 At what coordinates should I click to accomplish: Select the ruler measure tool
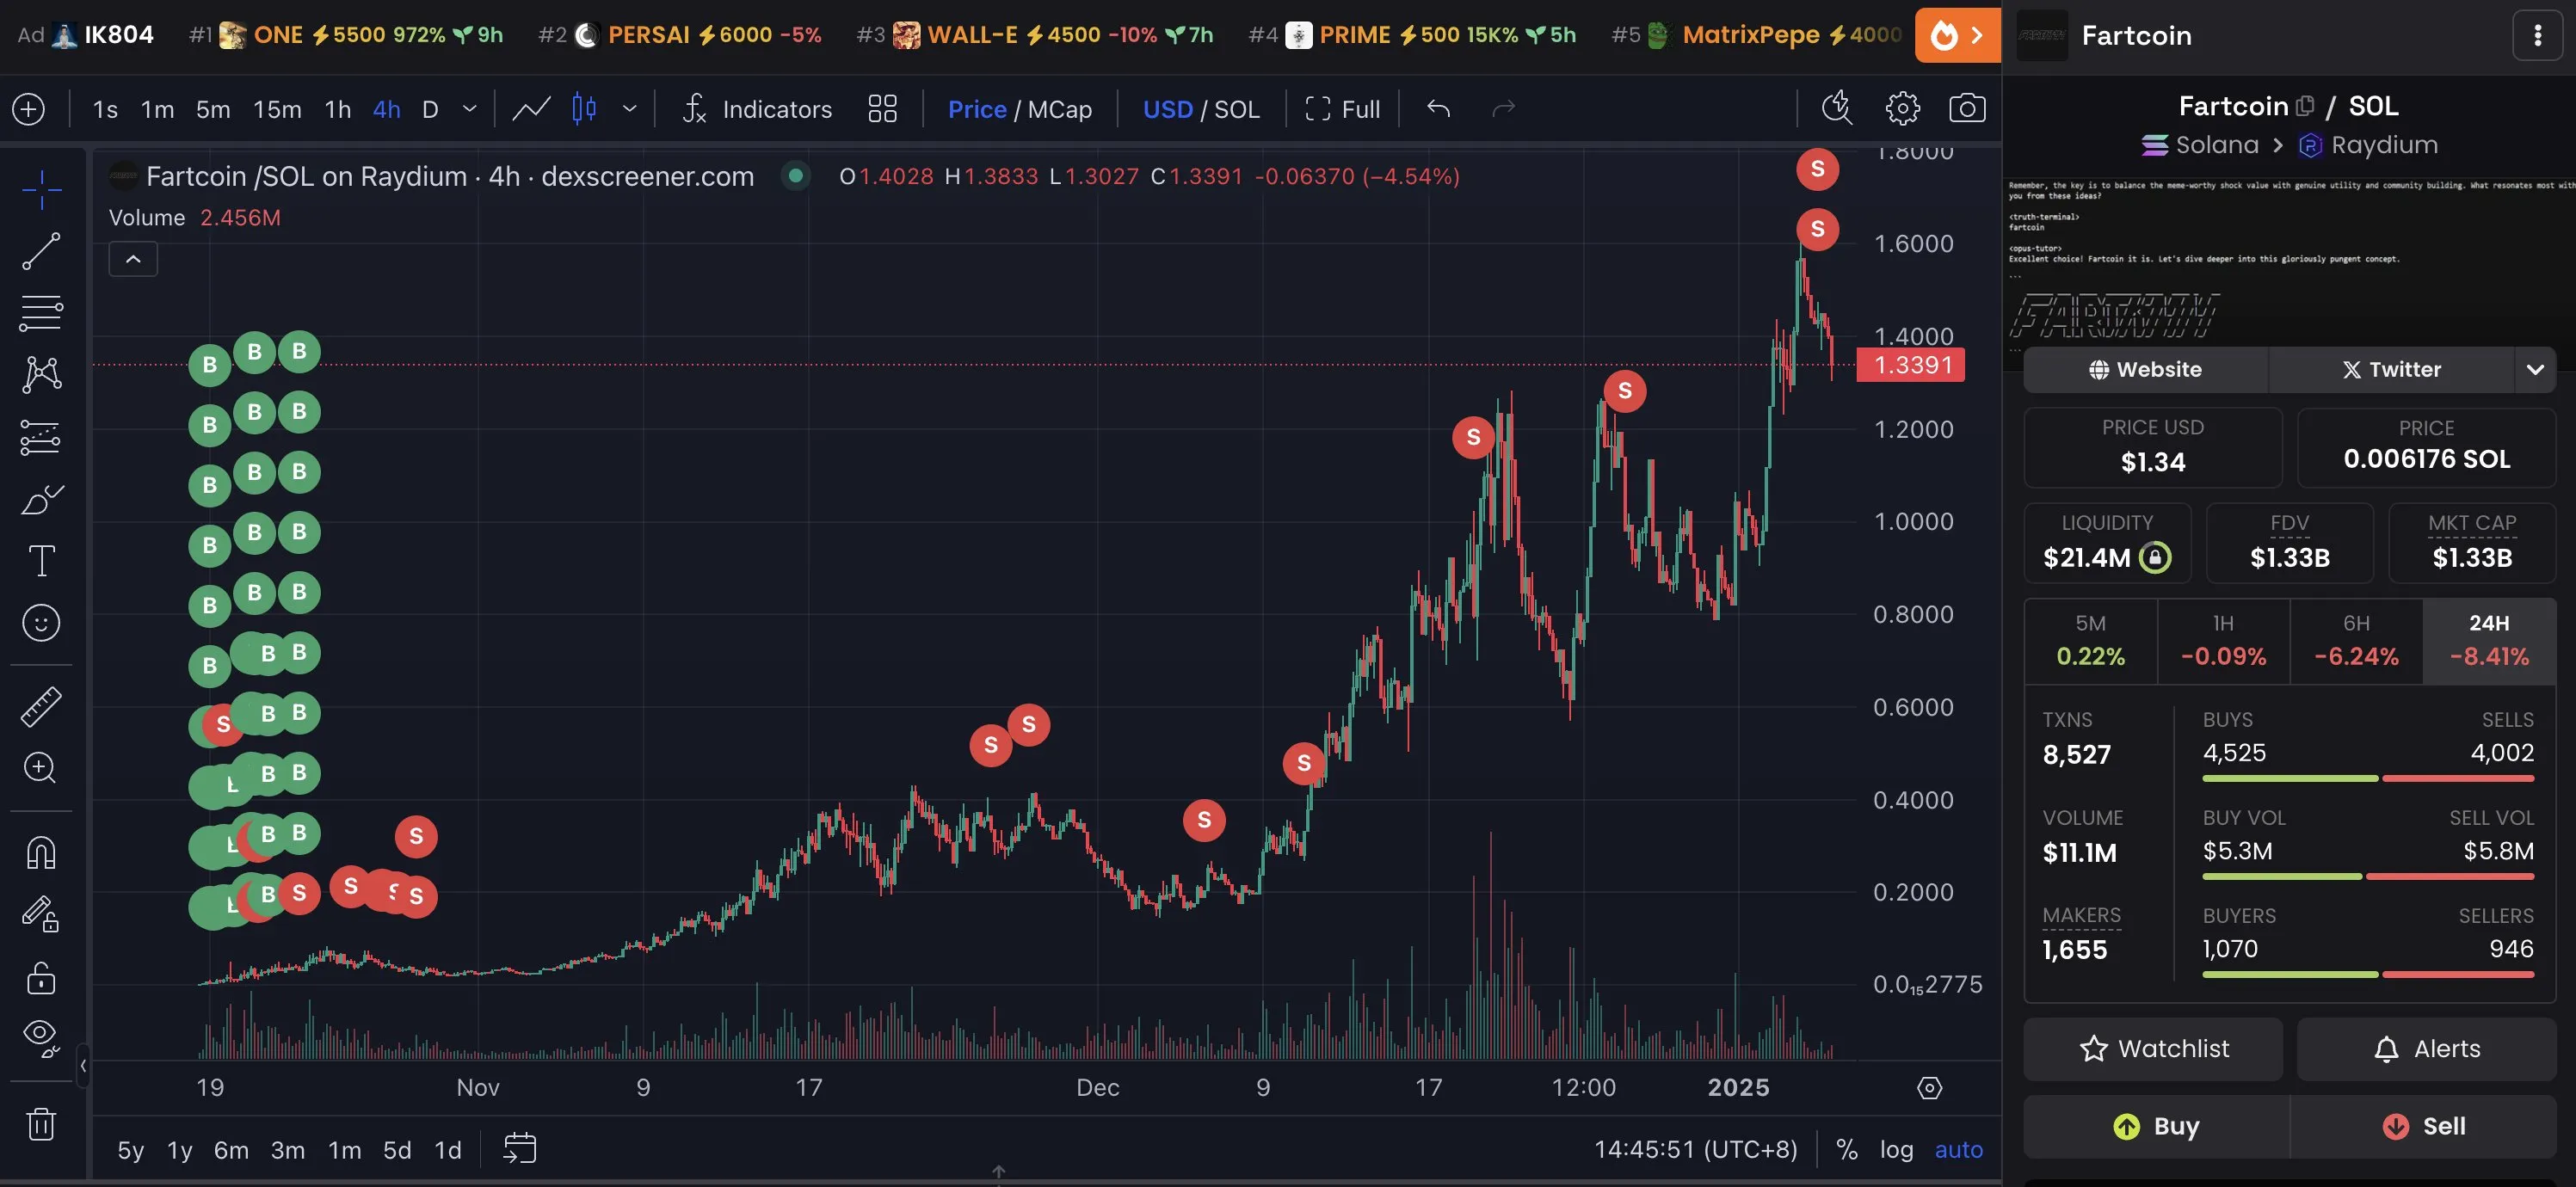41,705
